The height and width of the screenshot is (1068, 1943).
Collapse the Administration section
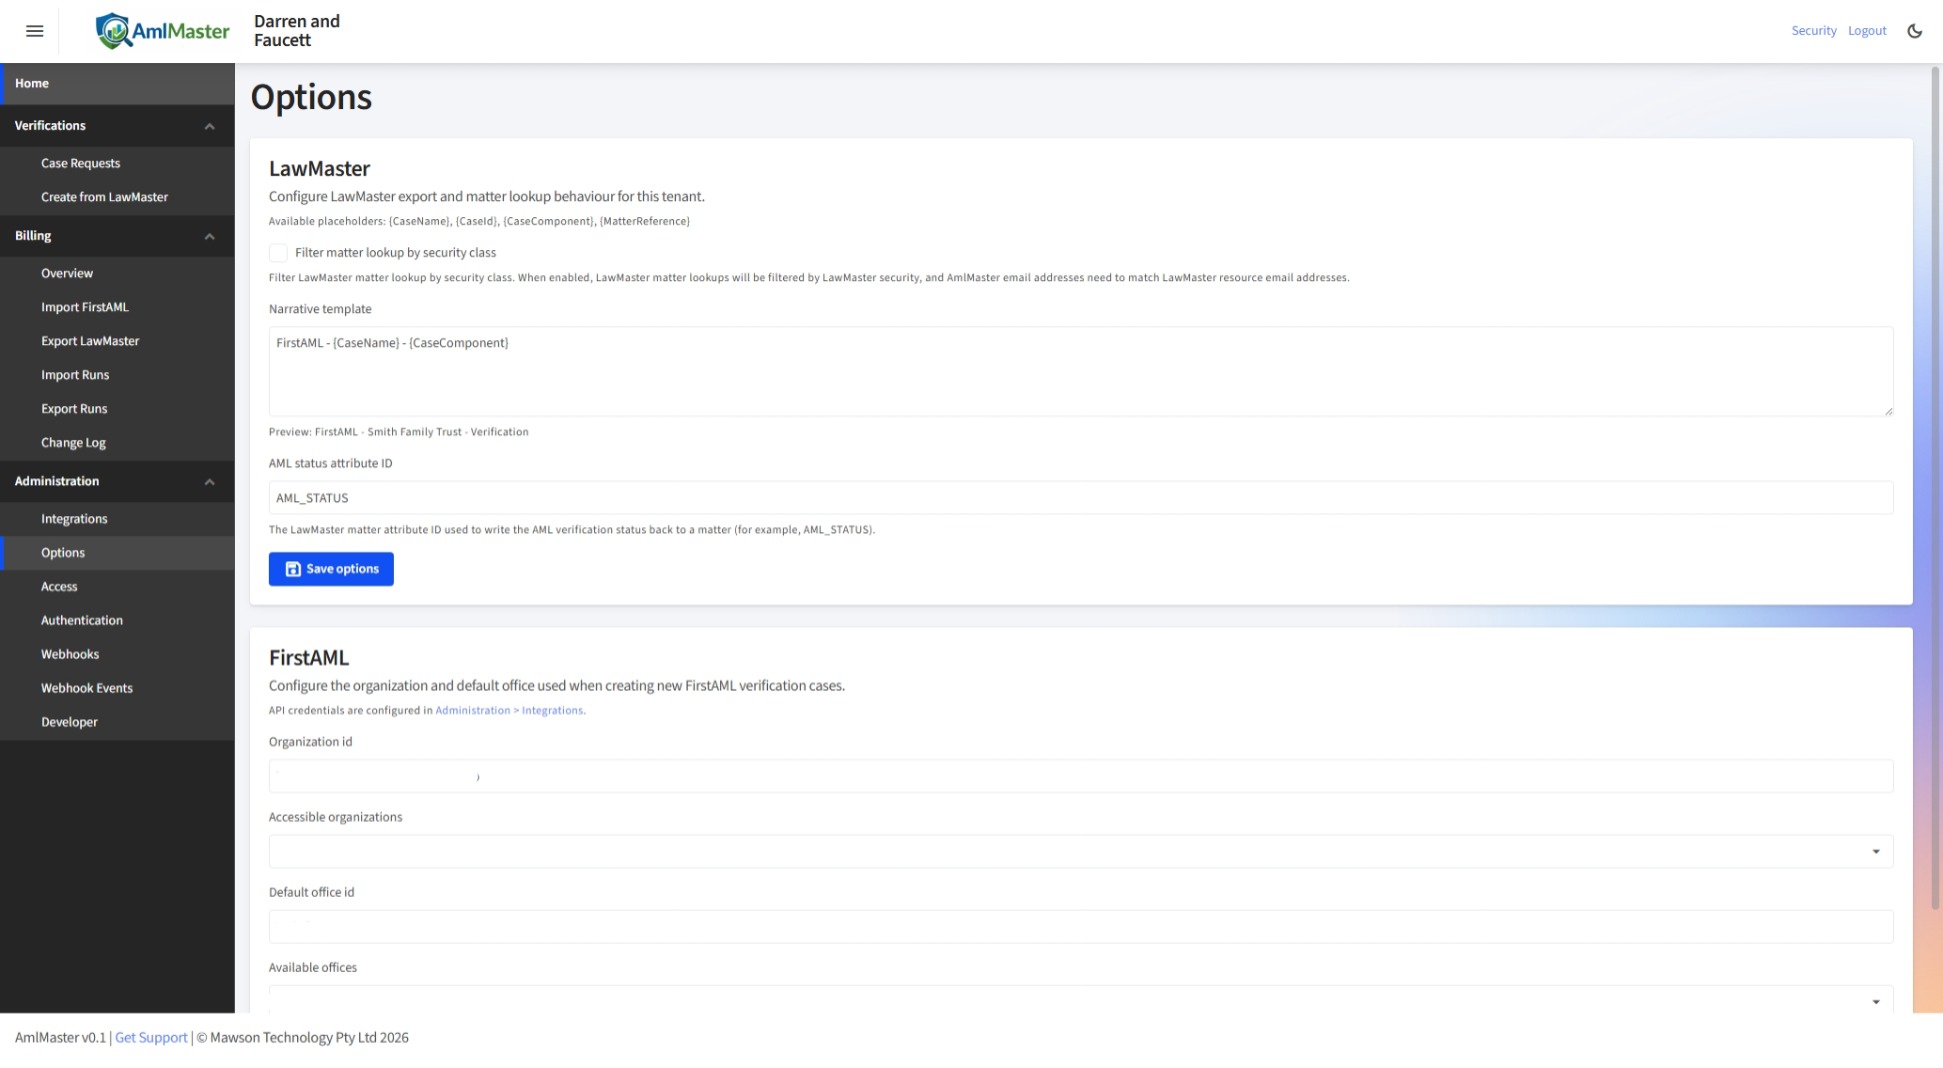pyautogui.click(x=209, y=481)
